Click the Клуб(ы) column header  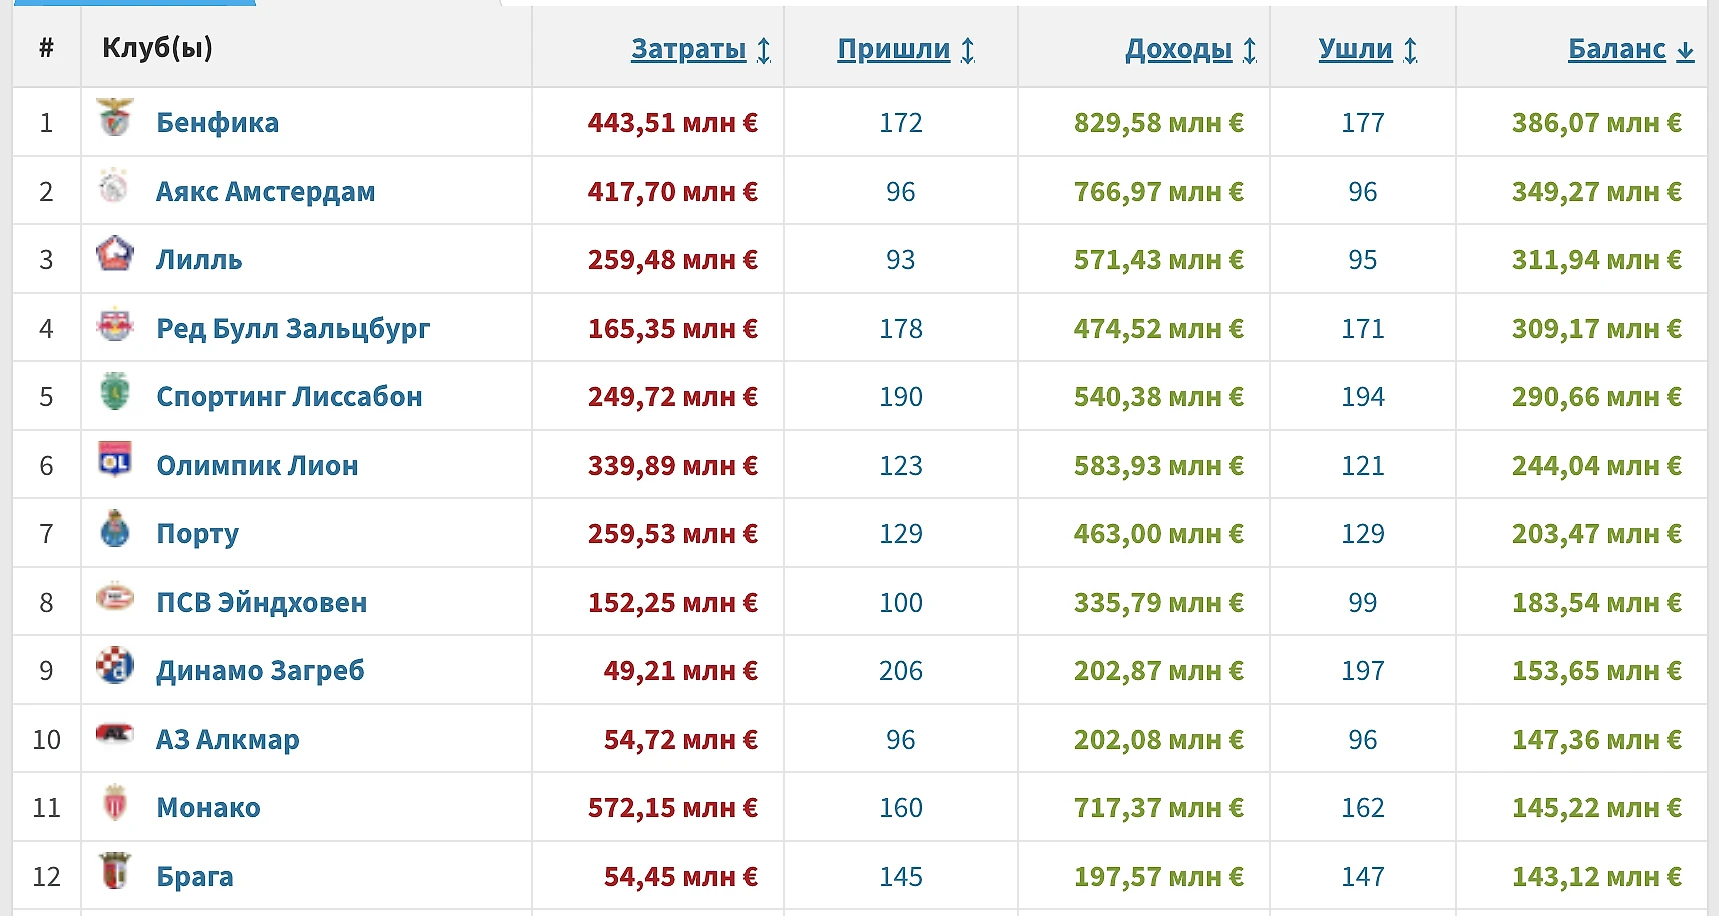click(157, 48)
